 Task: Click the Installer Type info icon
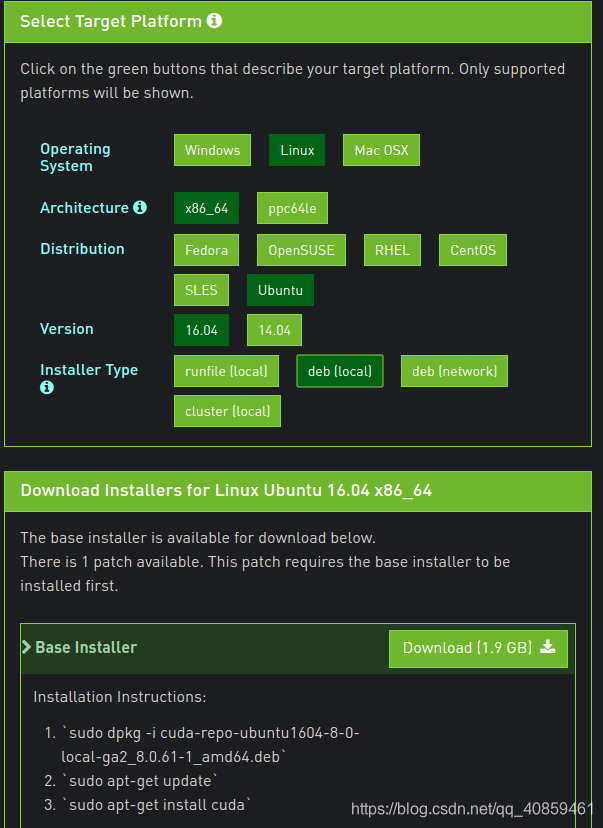(46, 388)
